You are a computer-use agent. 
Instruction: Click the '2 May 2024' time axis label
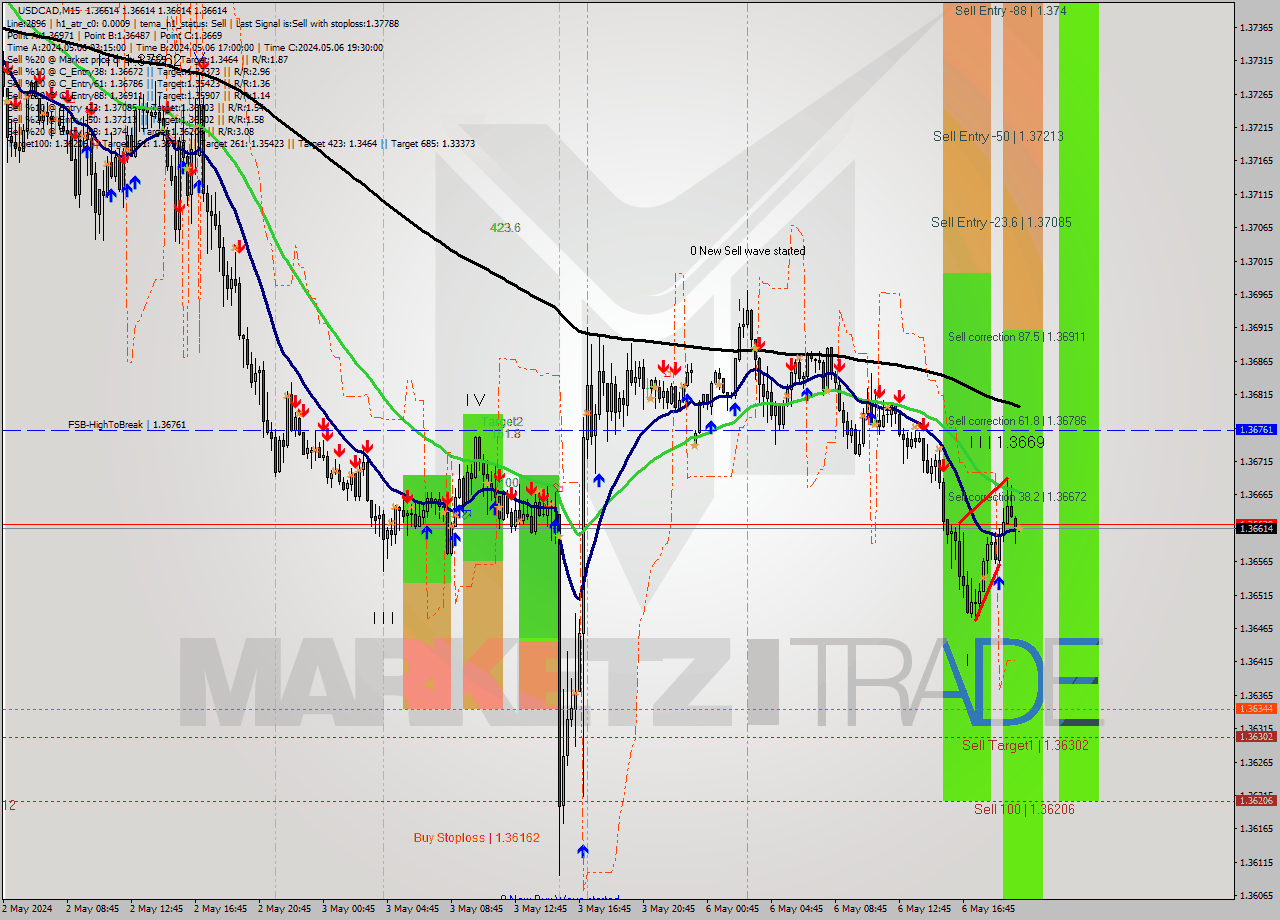[x=29, y=909]
